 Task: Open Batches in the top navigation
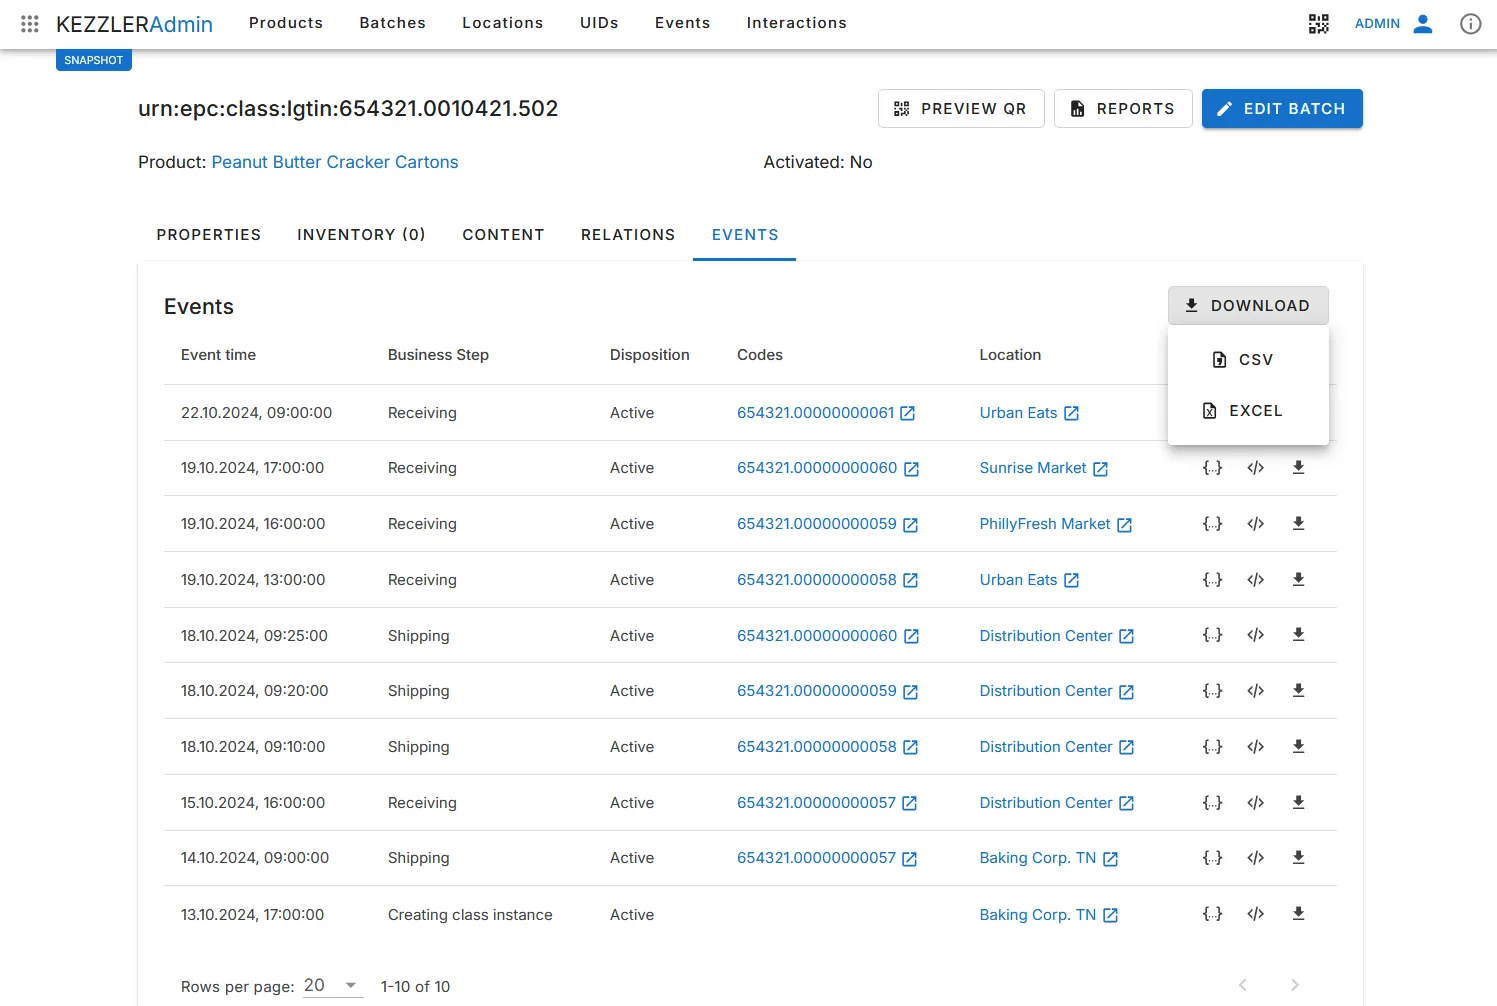pyautogui.click(x=392, y=23)
